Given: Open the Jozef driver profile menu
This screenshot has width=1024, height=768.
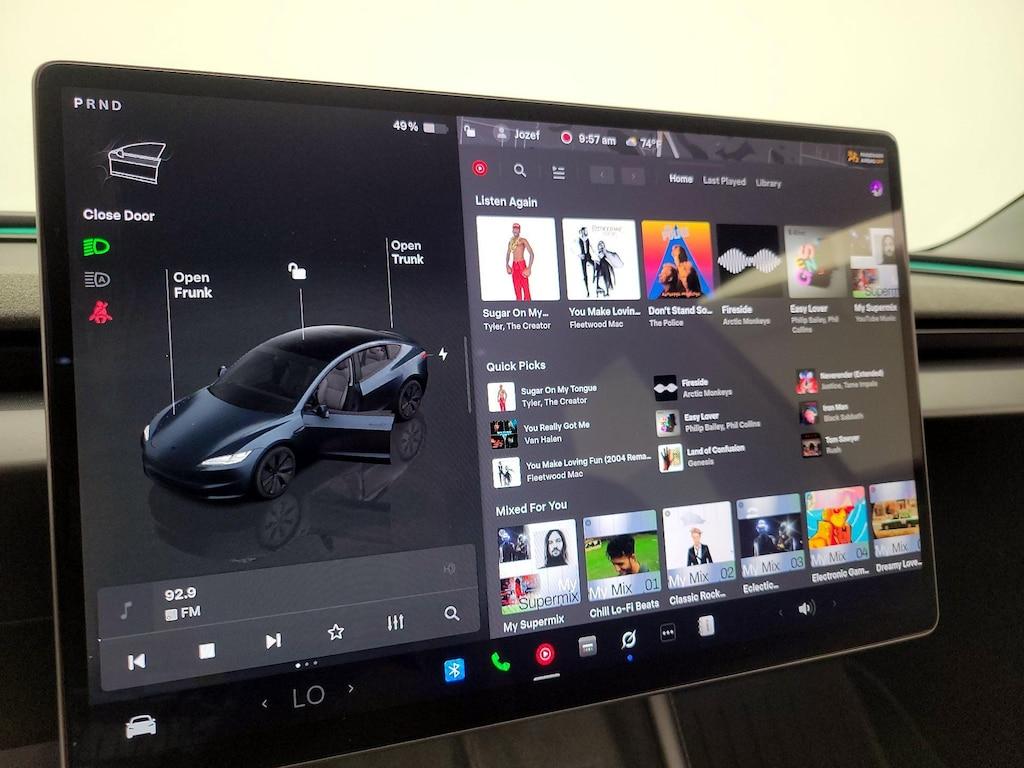Looking at the screenshot, I should coord(518,135).
